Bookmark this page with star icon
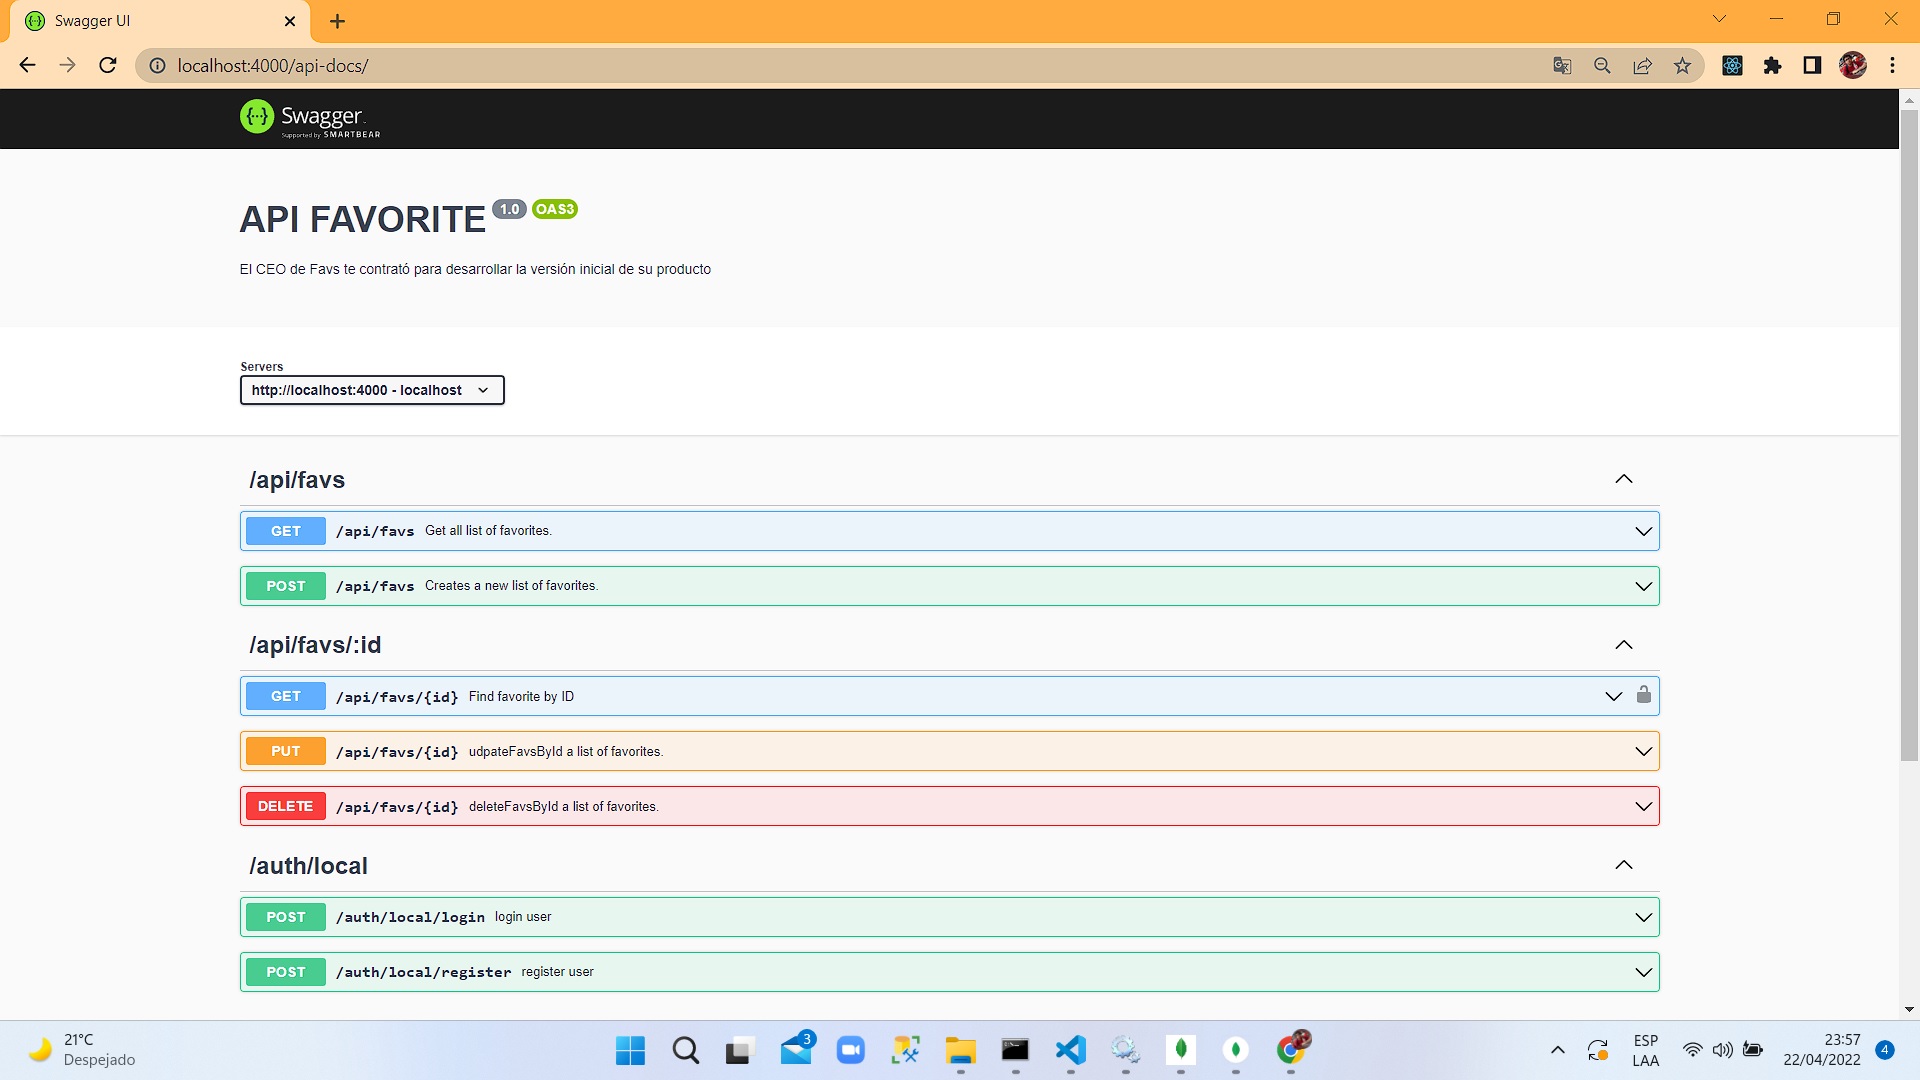 pos(1682,66)
